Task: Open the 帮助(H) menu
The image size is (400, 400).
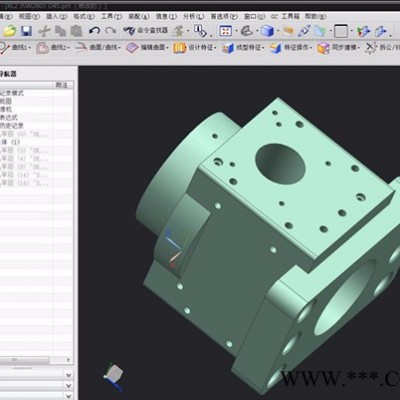Action: tap(315, 16)
